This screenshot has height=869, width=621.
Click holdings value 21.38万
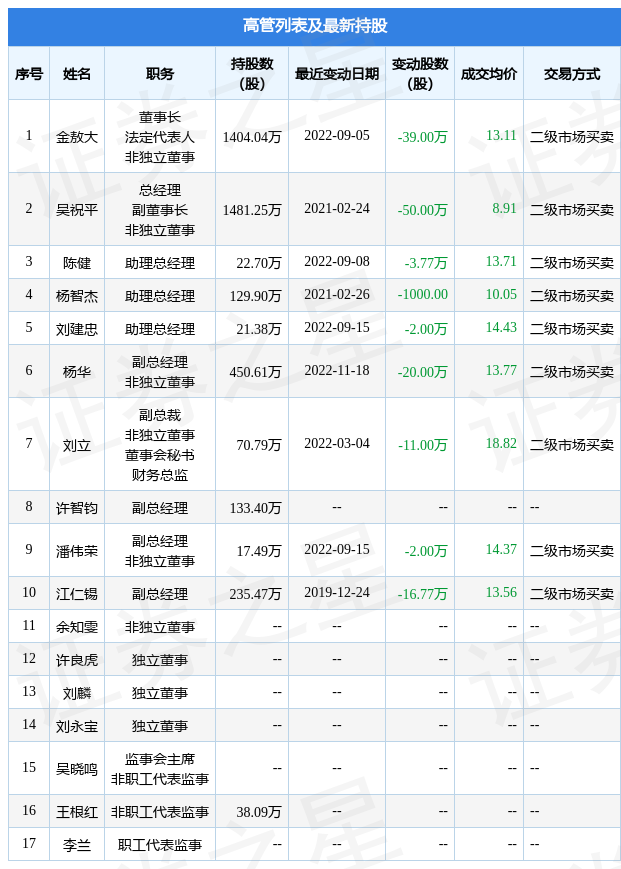pyautogui.click(x=259, y=329)
